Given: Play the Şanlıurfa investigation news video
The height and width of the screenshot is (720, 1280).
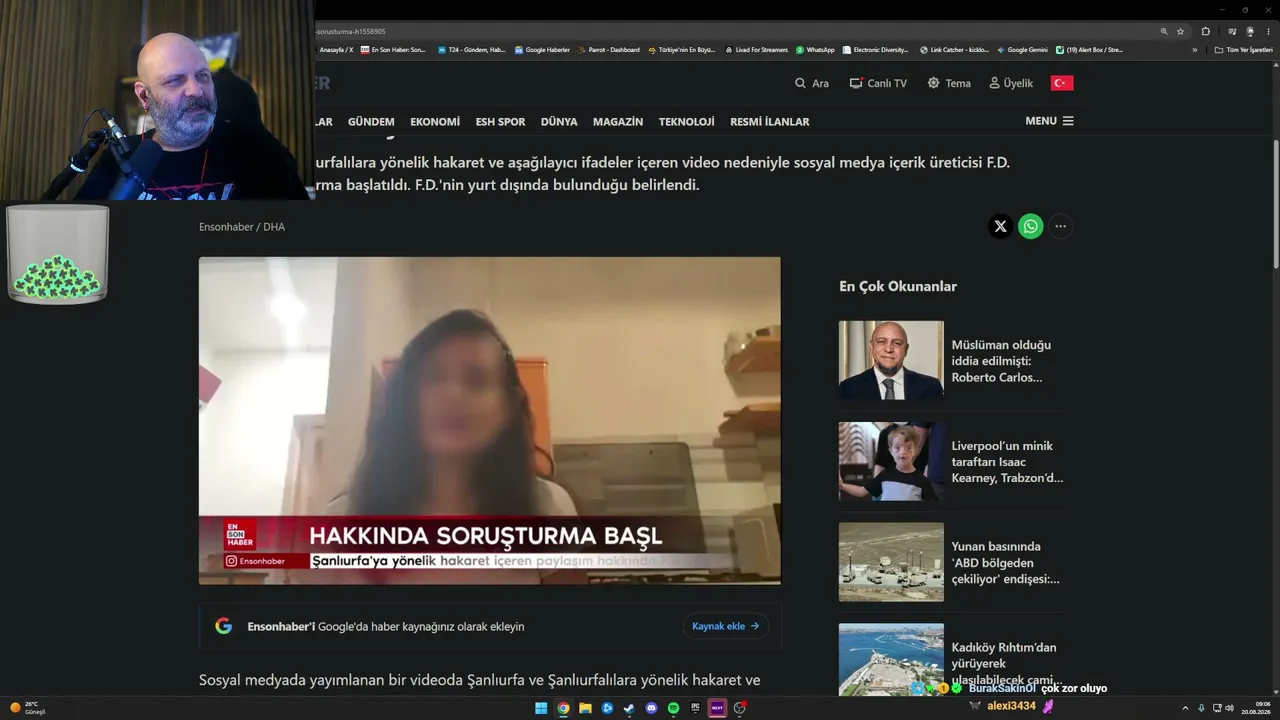Looking at the screenshot, I should coord(490,420).
